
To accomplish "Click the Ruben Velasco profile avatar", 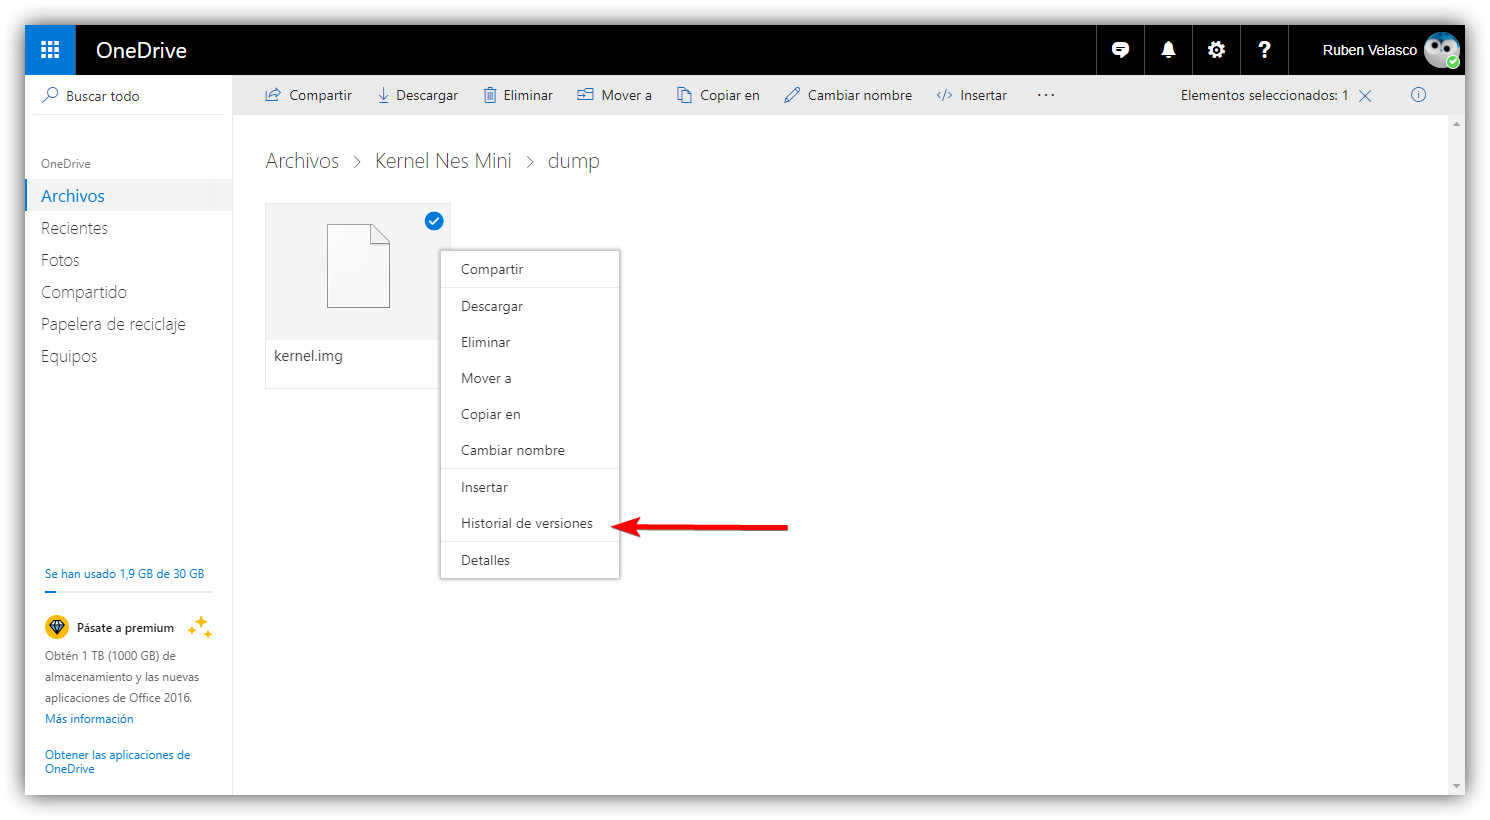I will point(1441,49).
